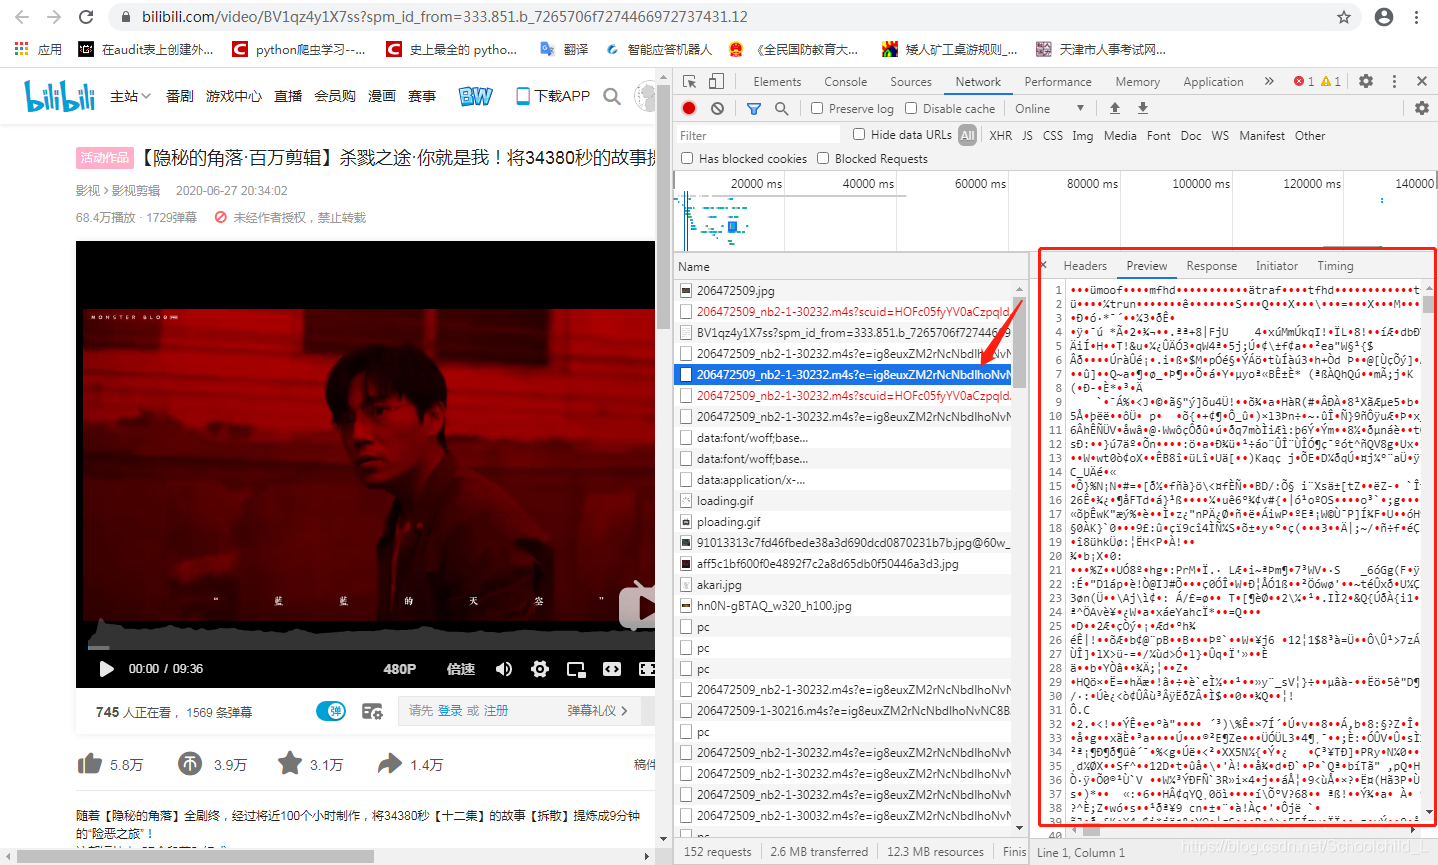Viewport: 1438px width, 865px height.
Task: Favorite the video with the star icon
Action: pyautogui.click(x=290, y=764)
